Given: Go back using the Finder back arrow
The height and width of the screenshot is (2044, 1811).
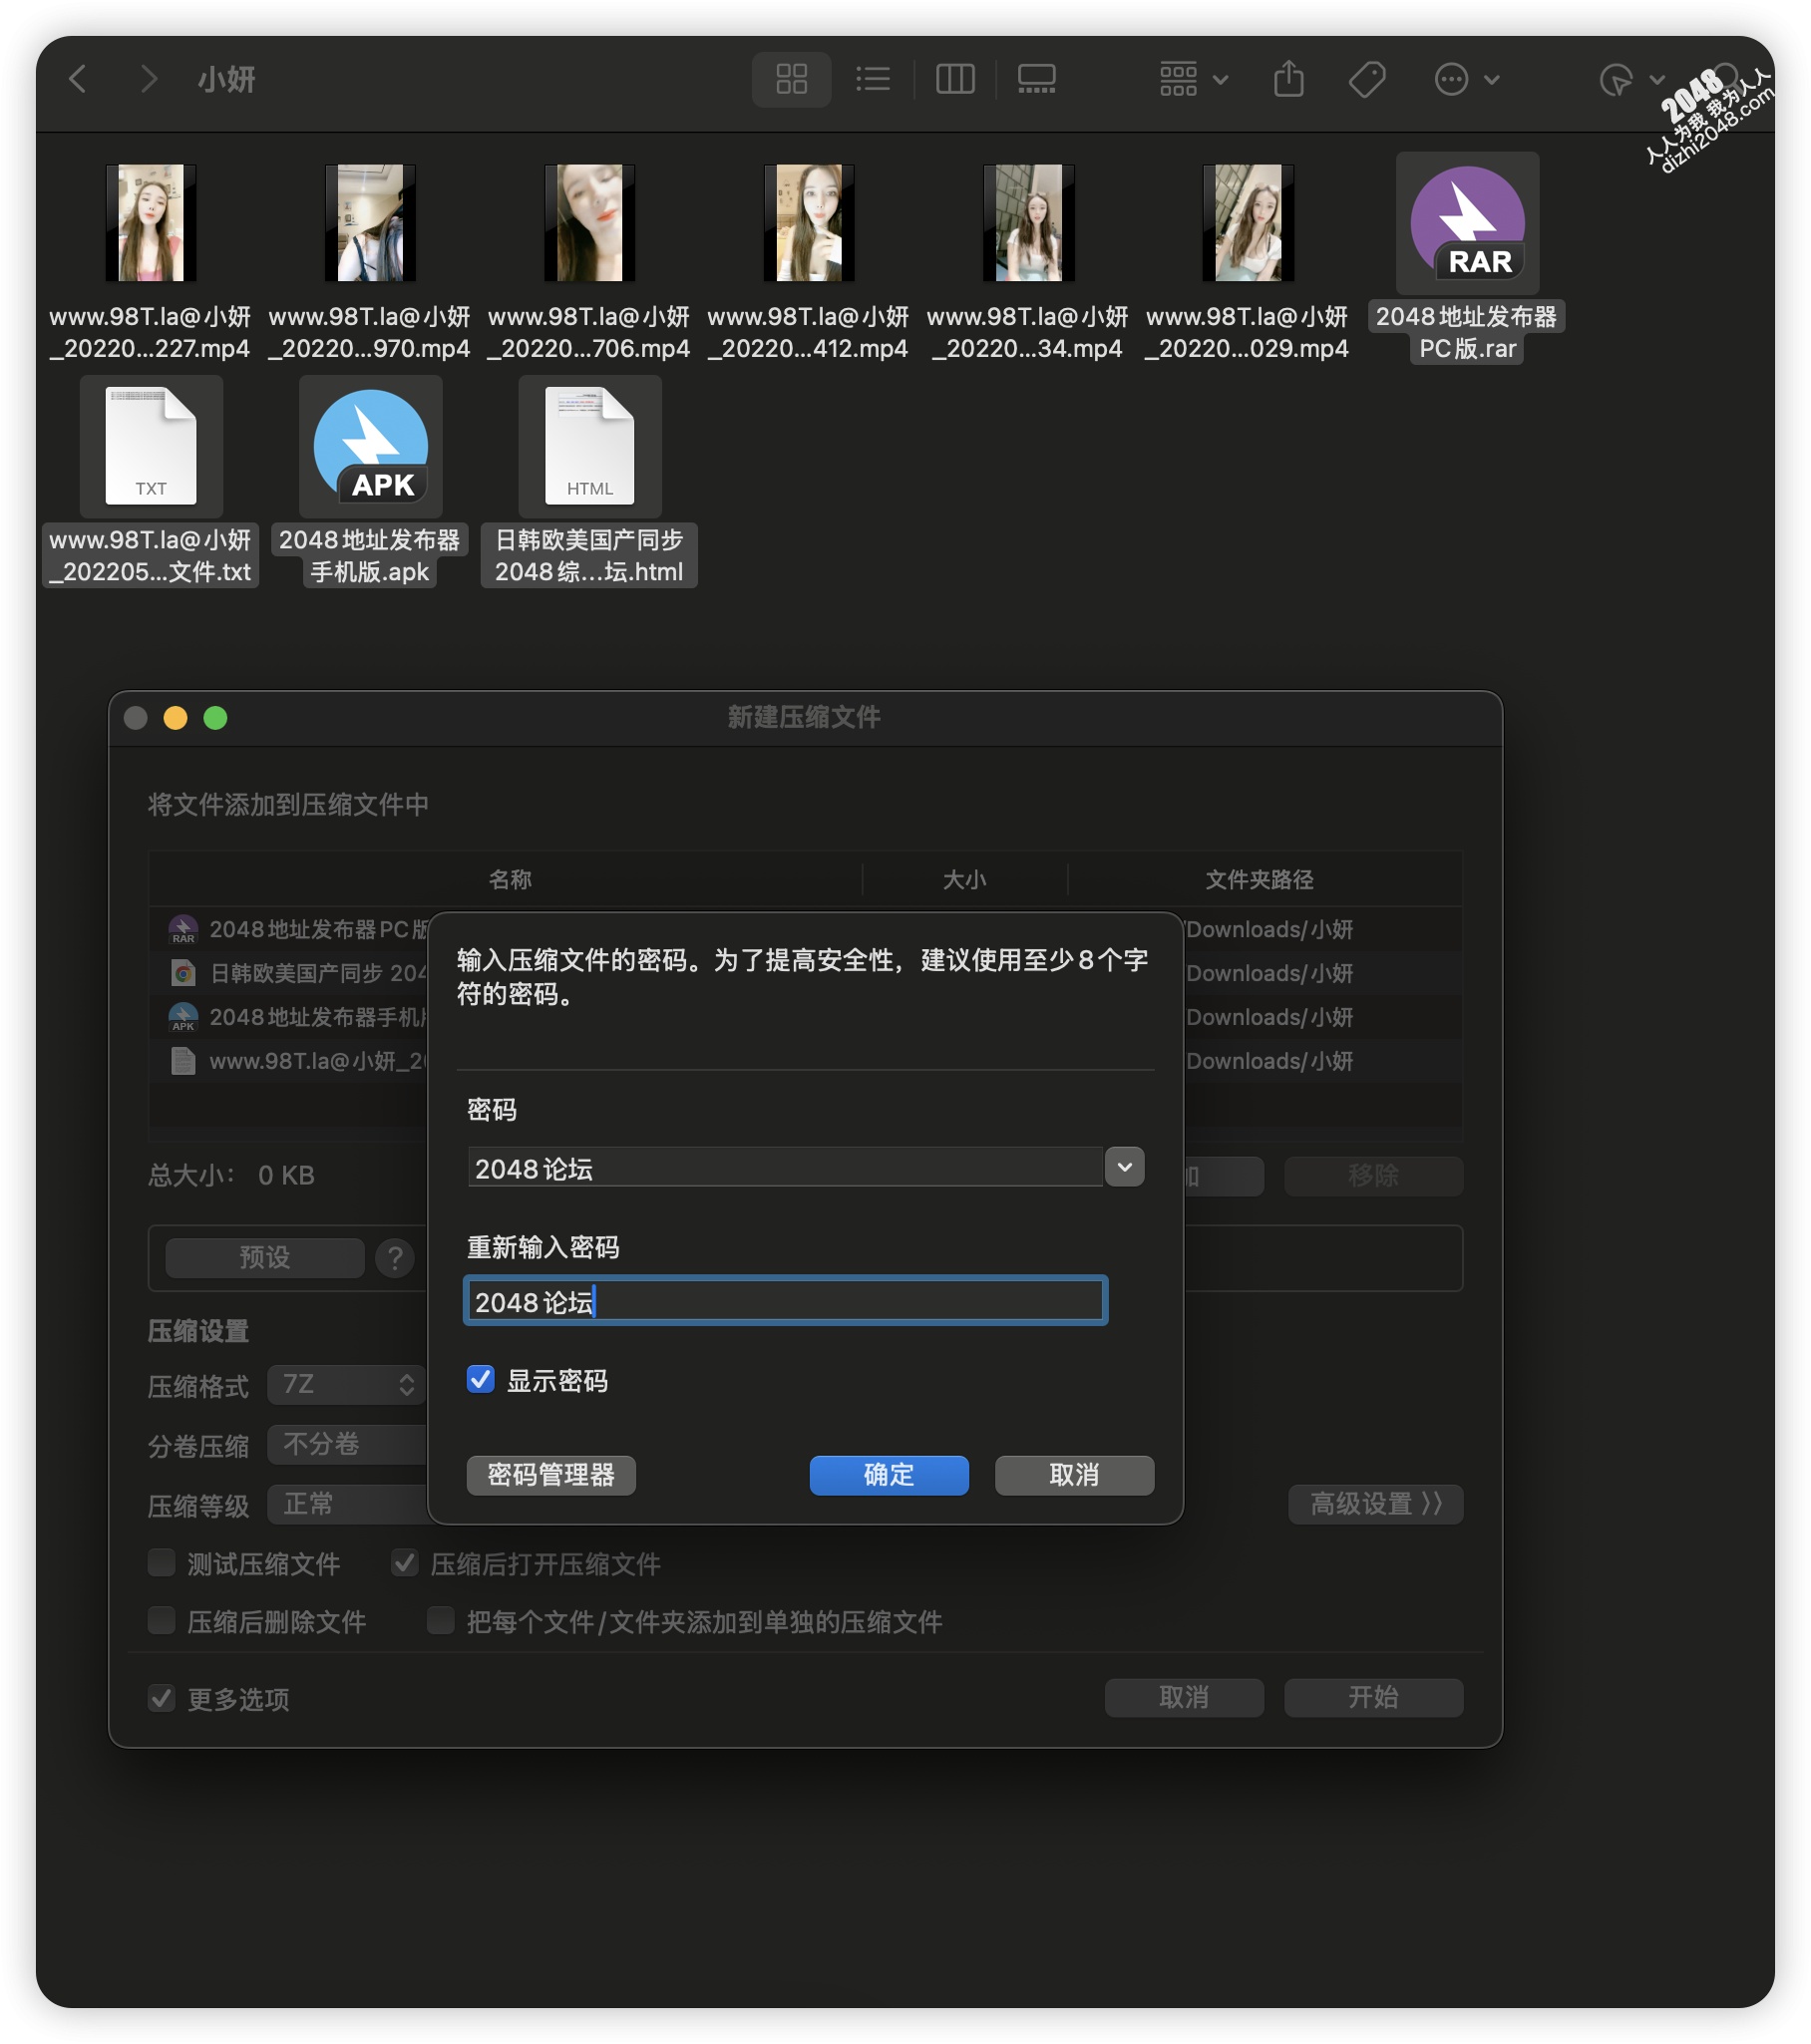Looking at the screenshot, I should pos(78,79).
